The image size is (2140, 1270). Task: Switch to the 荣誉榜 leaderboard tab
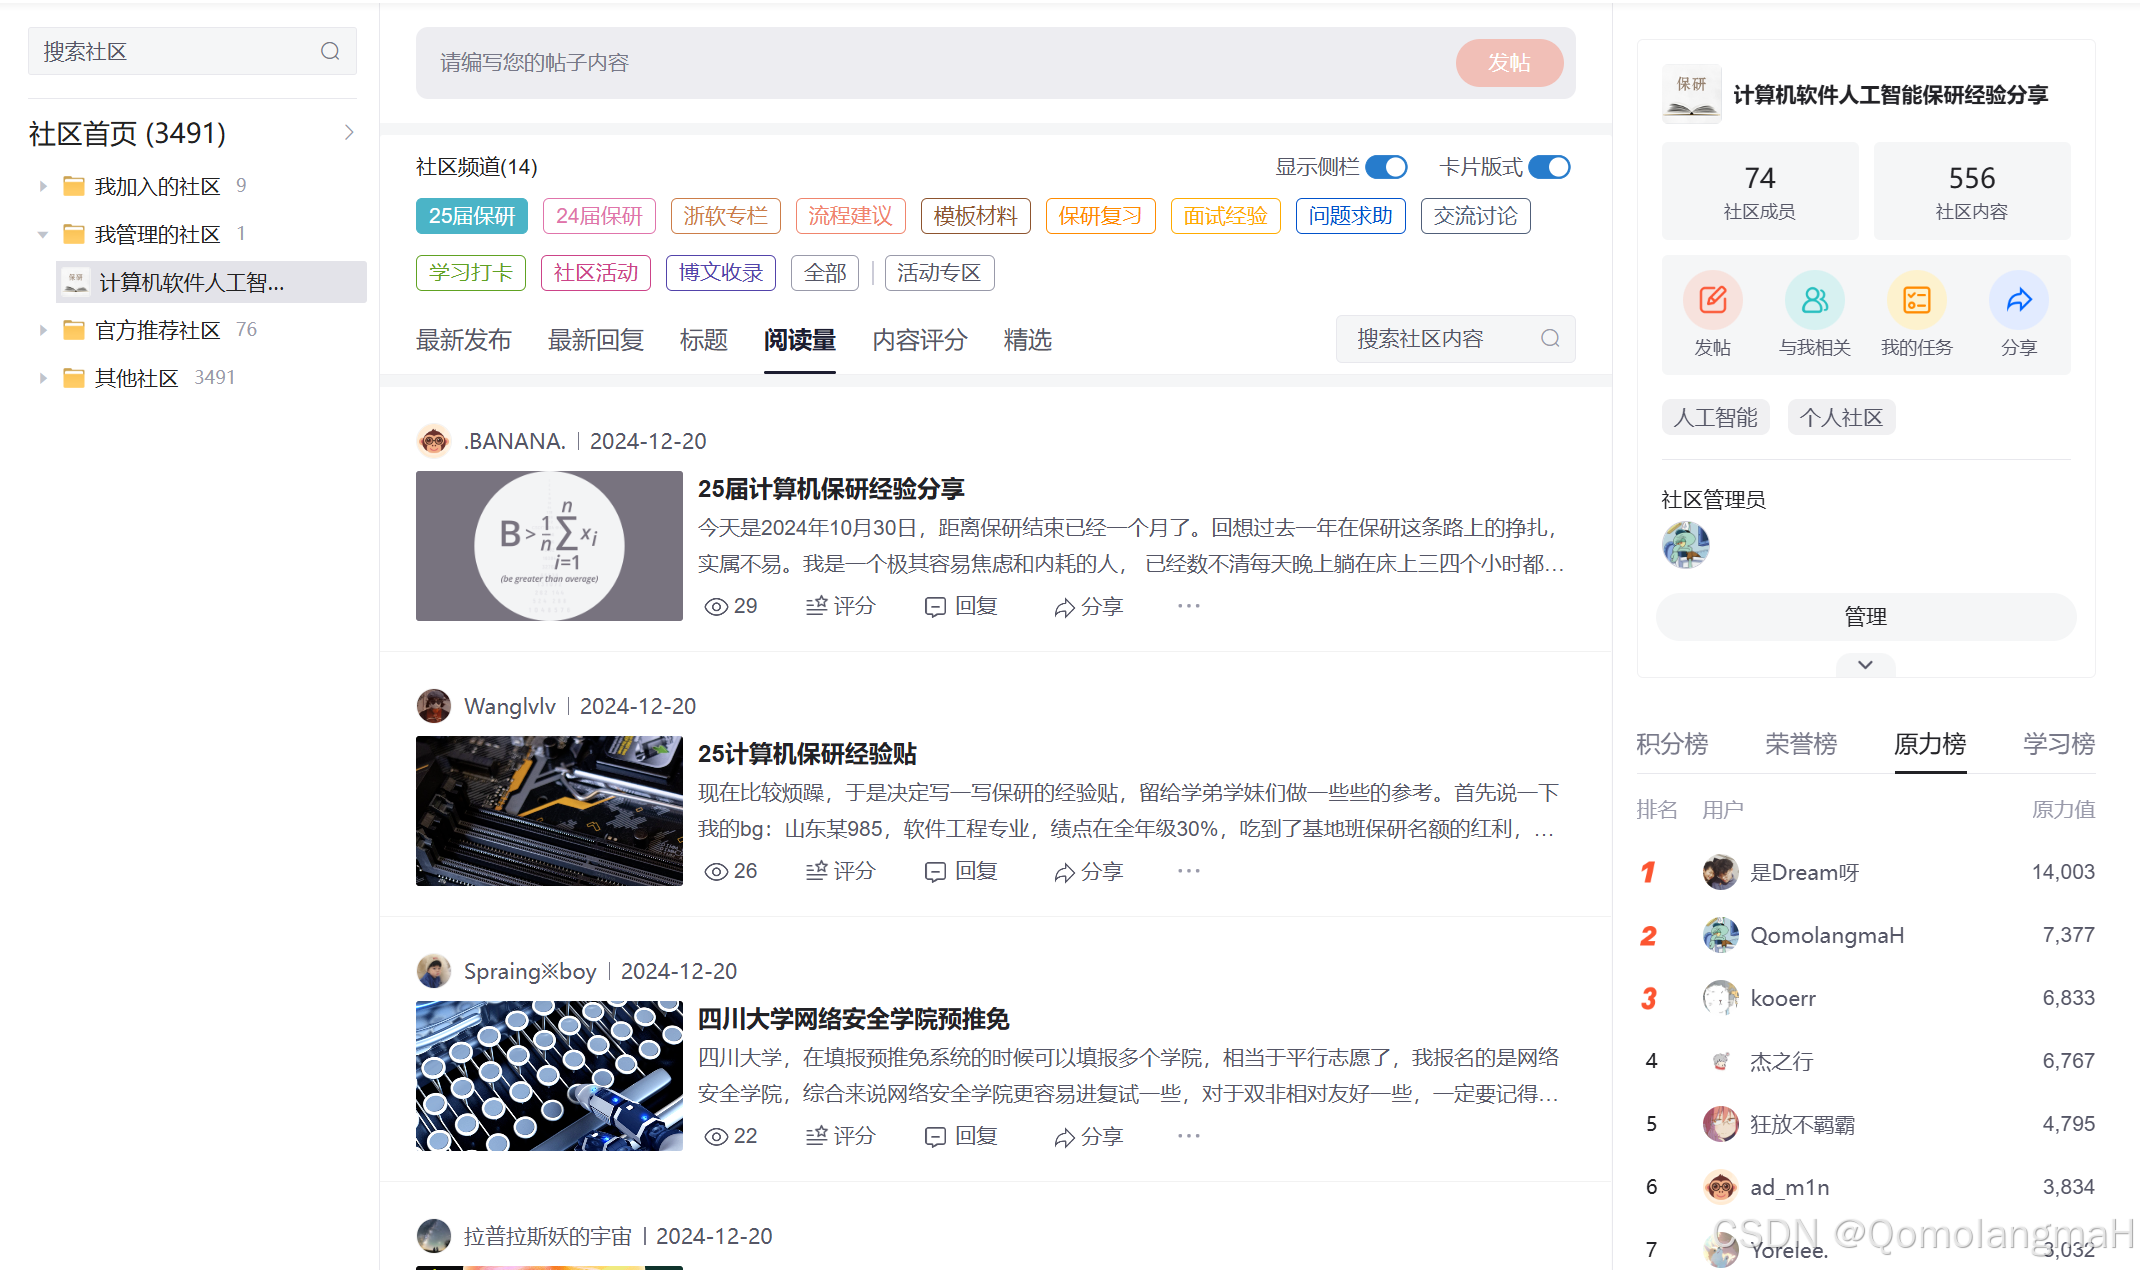(x=1800, y=744)
